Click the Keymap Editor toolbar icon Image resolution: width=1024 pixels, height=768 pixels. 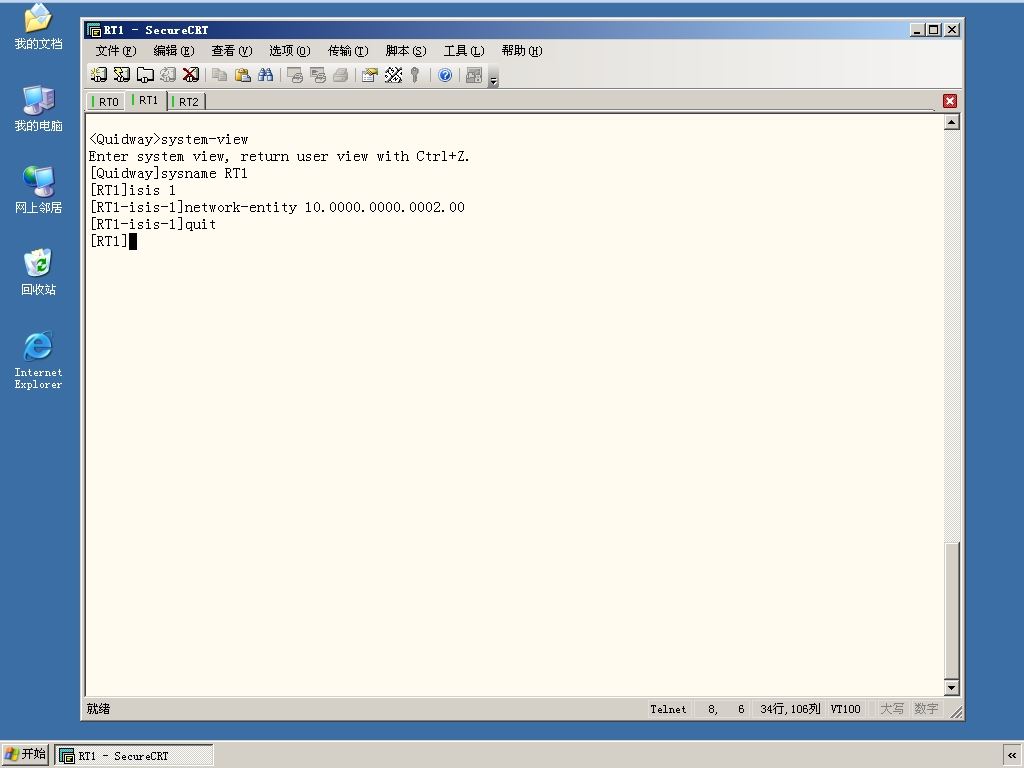click(x=393, y=75)
